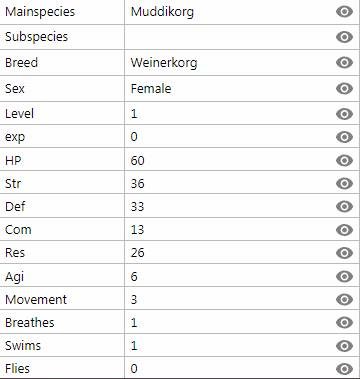The image size is (360, 379).
Task: Toggle the eye icon for Subspecies
Action: click(x=344, y=37)
